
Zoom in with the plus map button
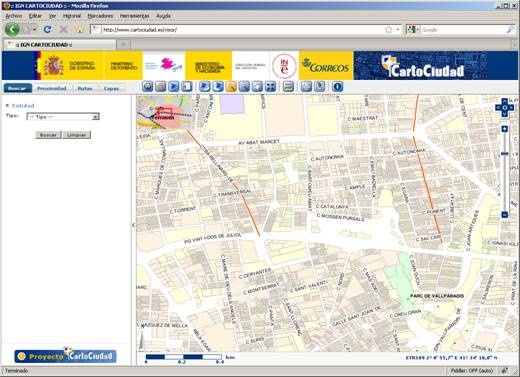(505, 129)
